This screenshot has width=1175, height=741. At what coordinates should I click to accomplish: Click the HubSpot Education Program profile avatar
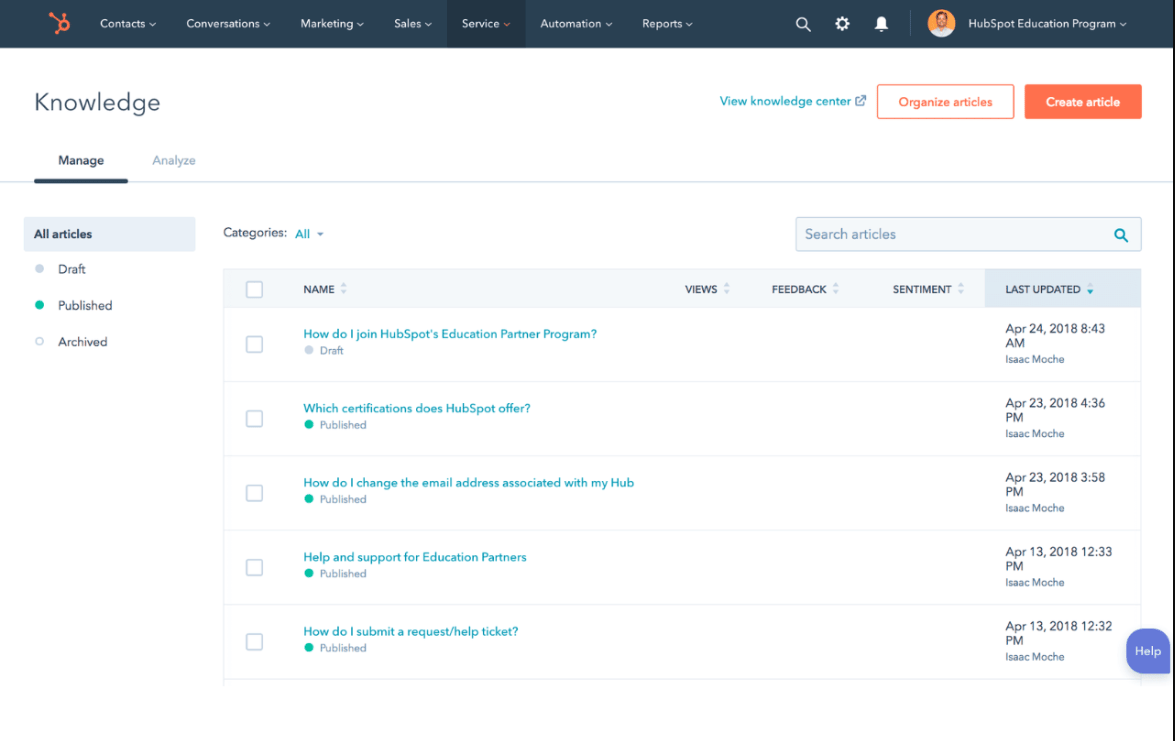(940, 23)
